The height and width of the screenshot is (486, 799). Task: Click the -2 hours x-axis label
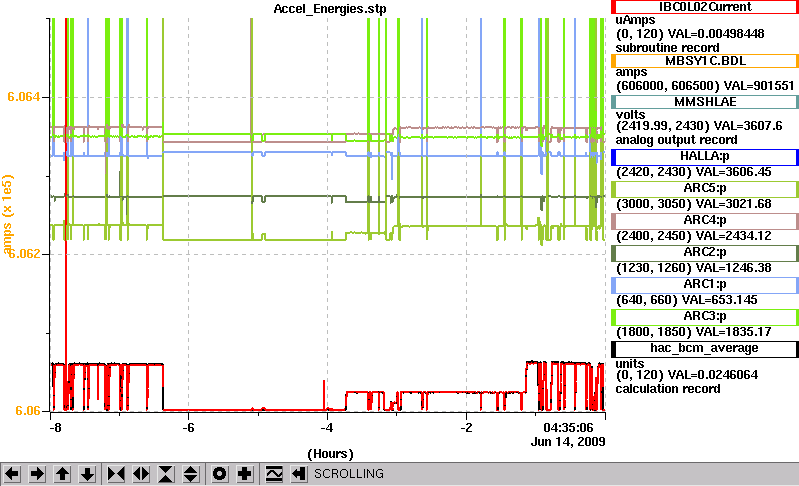[466, 428]
